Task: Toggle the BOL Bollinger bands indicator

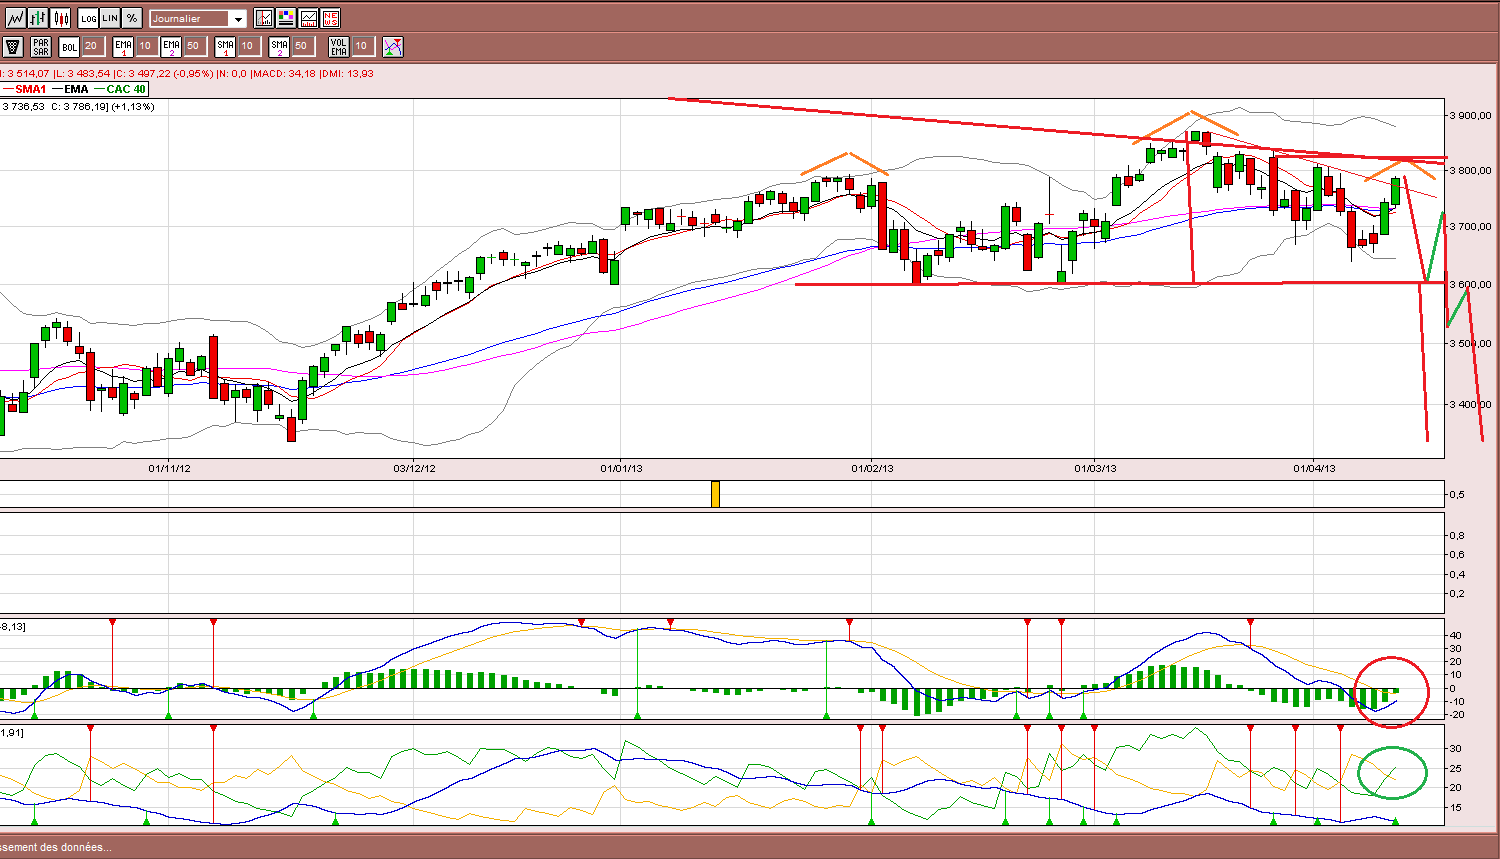Action: coord(69,46)
